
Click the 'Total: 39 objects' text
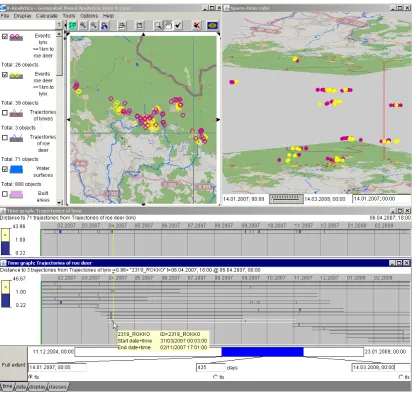[20, 103]
